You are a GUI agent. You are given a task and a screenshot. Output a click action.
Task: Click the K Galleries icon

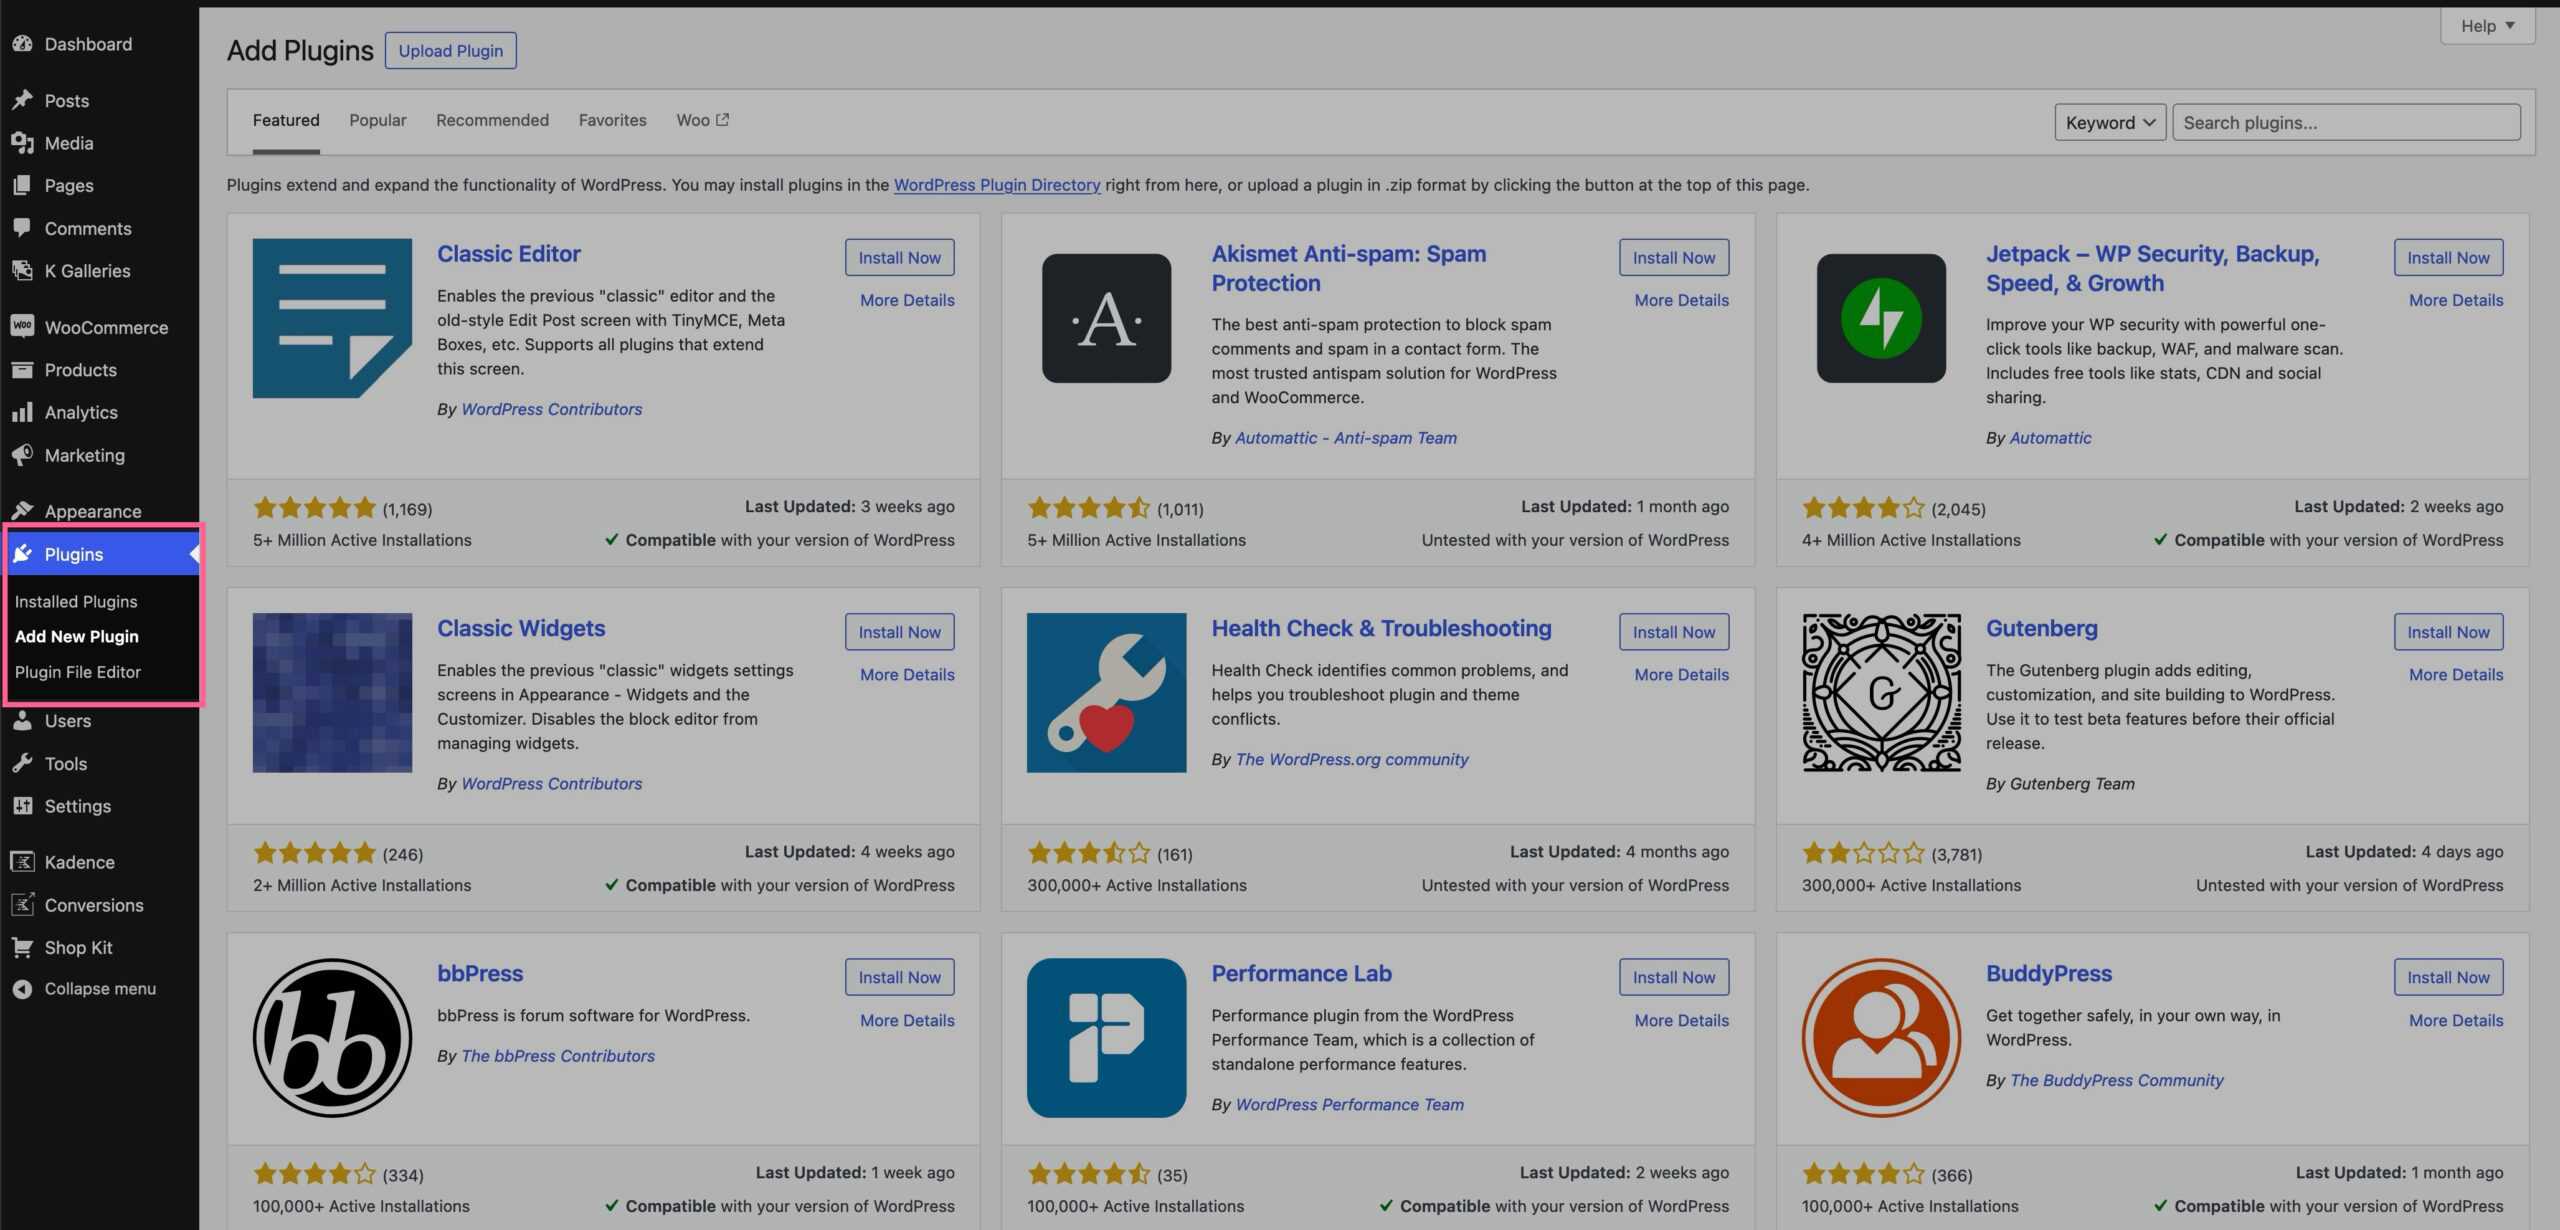tap(22, 270)
